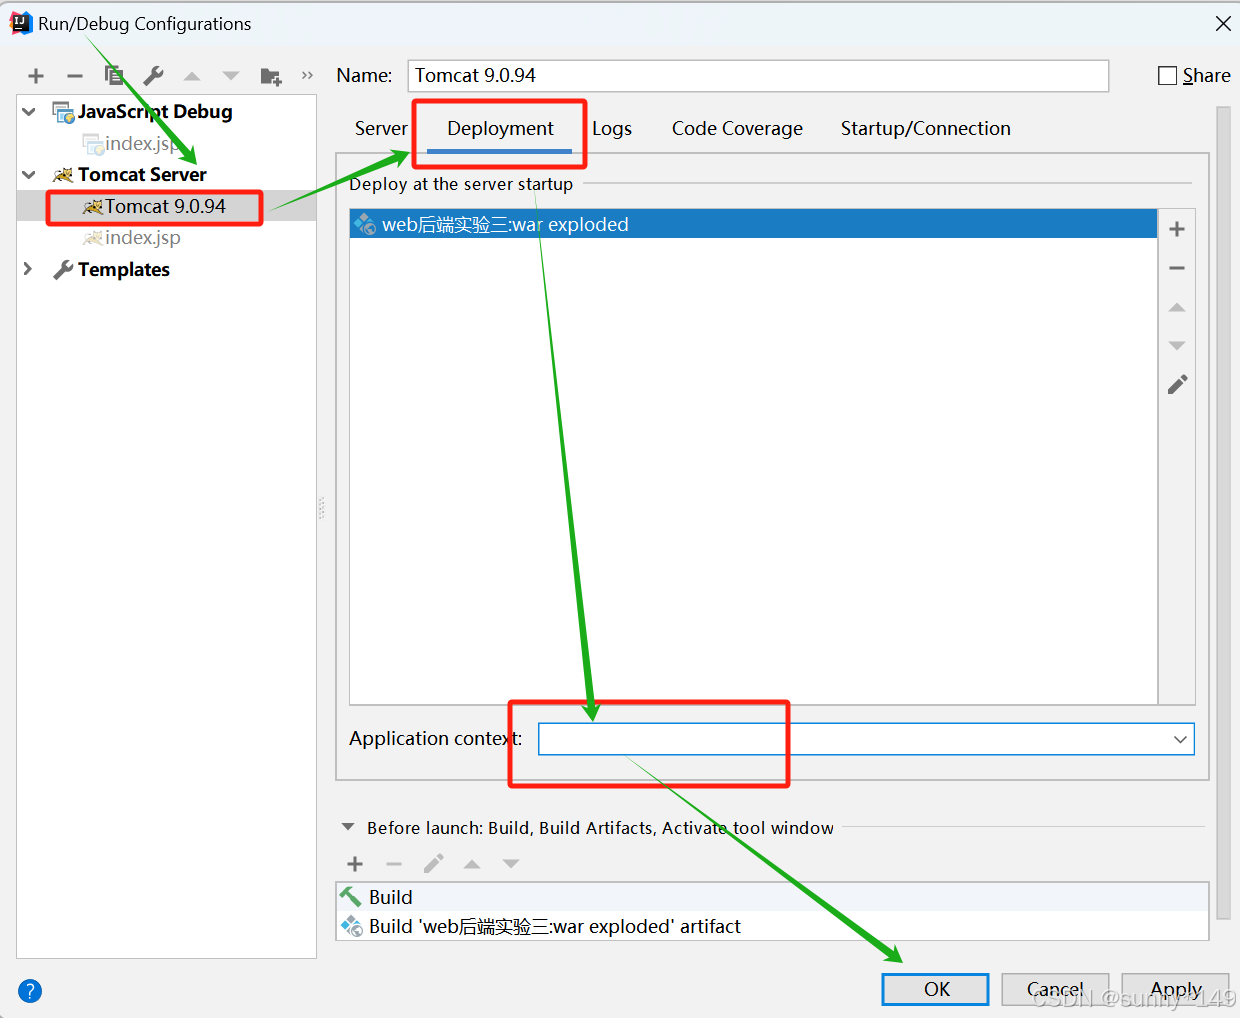Focus the Name text field
The image size is (1240, 1018).
pos(758,76)
